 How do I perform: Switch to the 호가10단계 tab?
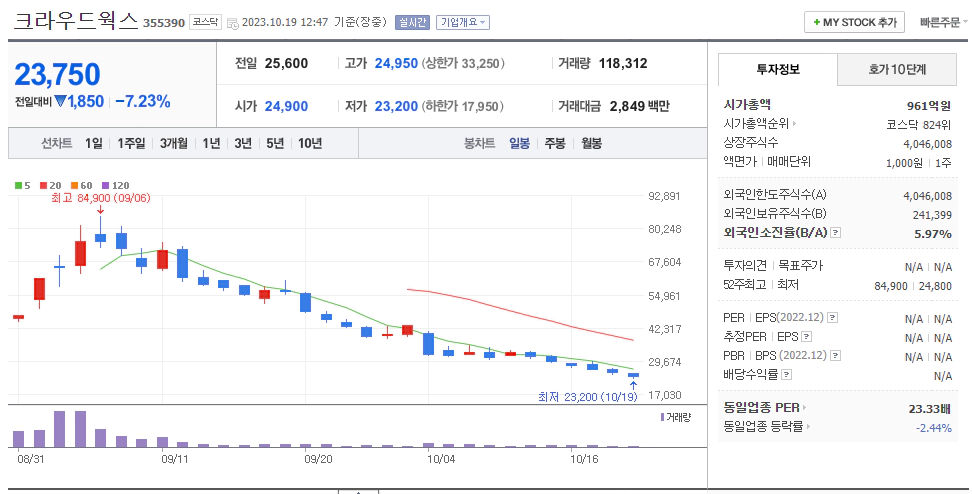pyautogui.click(x=897, y=69)
